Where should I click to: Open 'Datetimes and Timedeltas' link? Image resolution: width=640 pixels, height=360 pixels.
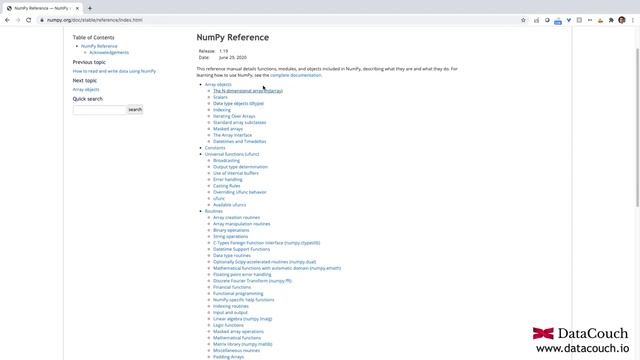[x=240, y=141]
